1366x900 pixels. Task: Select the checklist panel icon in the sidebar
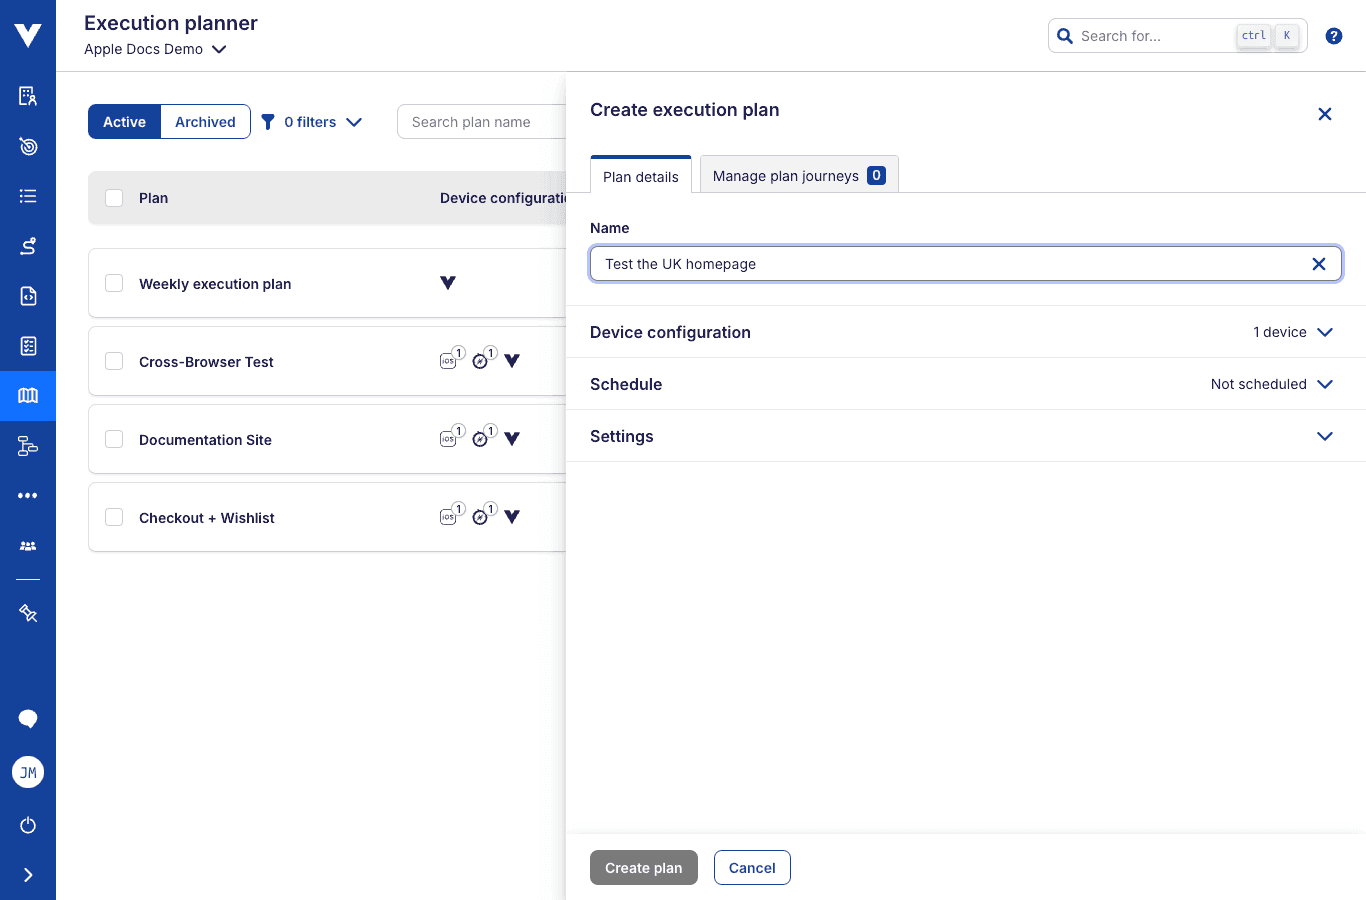point(27,345)
